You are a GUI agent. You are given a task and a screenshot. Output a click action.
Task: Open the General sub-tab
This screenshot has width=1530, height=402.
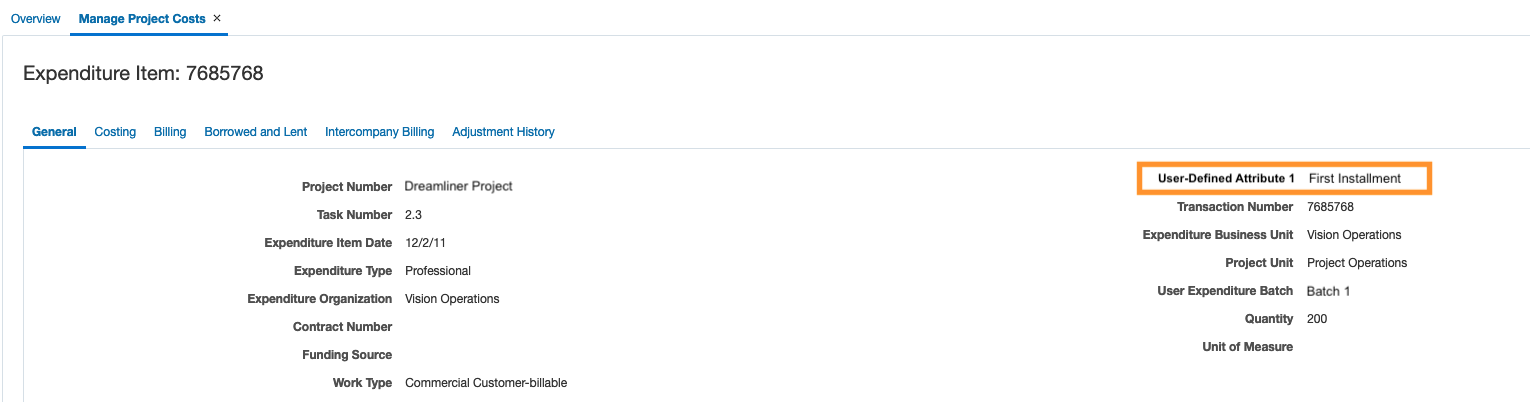tap(54, 132)
